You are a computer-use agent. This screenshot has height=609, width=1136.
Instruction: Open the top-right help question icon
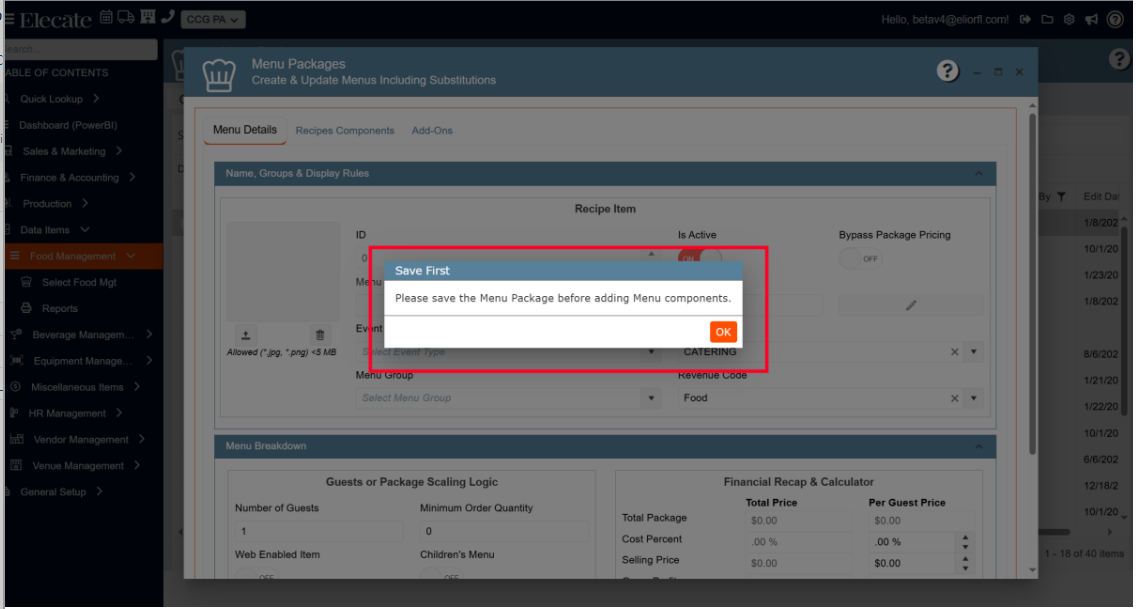[x=1115, y=20]
